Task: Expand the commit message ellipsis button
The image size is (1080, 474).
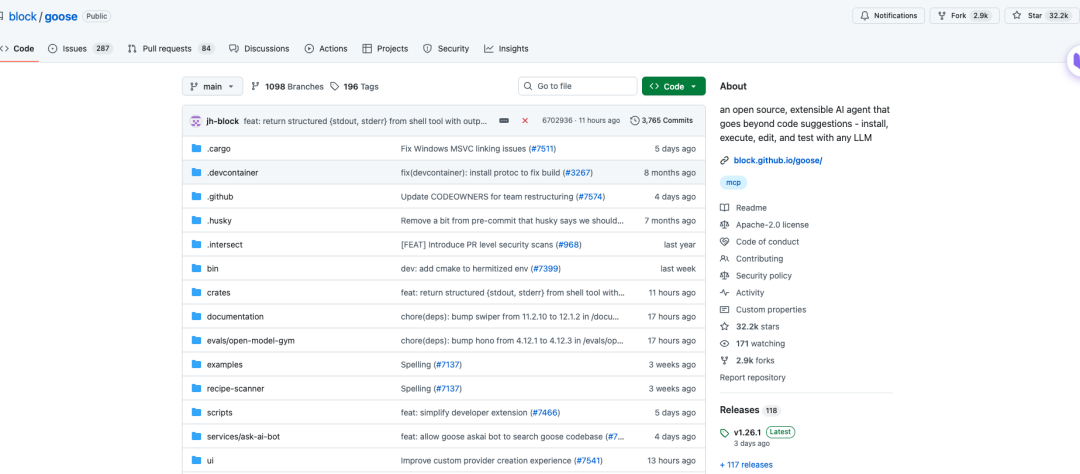Action: (x=504, y=121)
